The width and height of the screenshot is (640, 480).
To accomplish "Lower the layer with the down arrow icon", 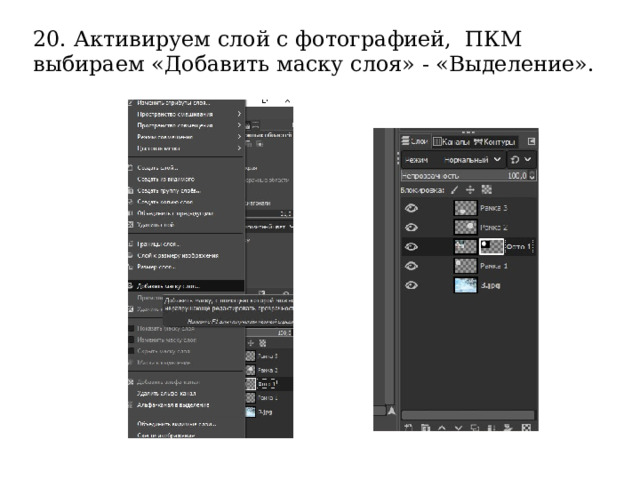I will (458, 427).
